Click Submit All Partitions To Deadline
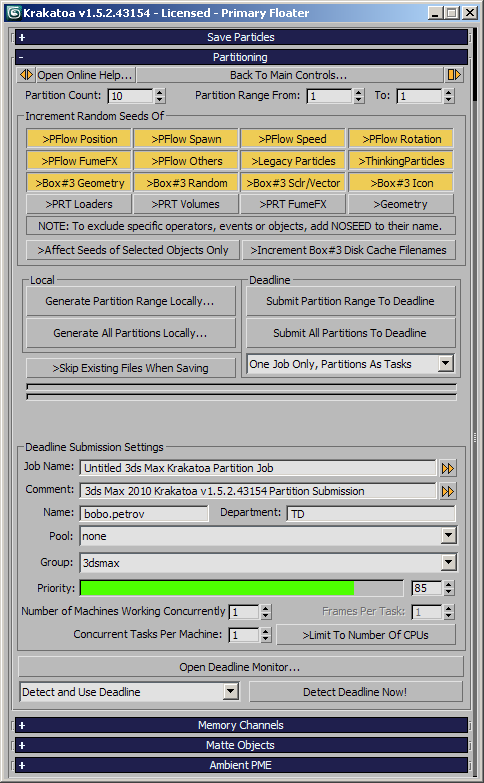This screenshot has width=484, height=783. coord(351,333)
